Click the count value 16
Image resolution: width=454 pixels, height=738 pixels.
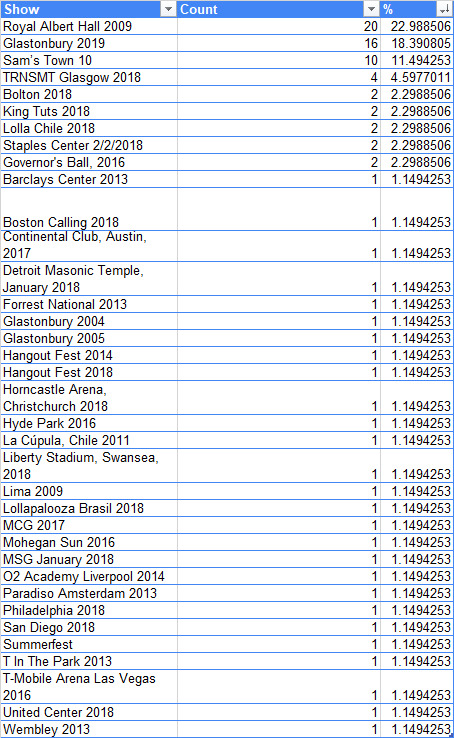(371, 43)
